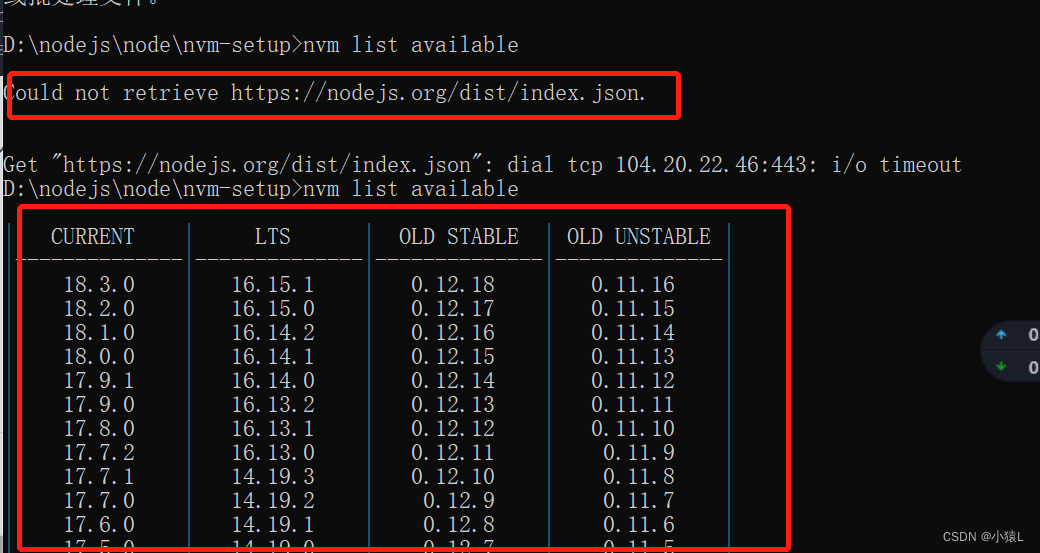
Task: Select the OLD UNSTABLE column header
Action: [639, 236]
